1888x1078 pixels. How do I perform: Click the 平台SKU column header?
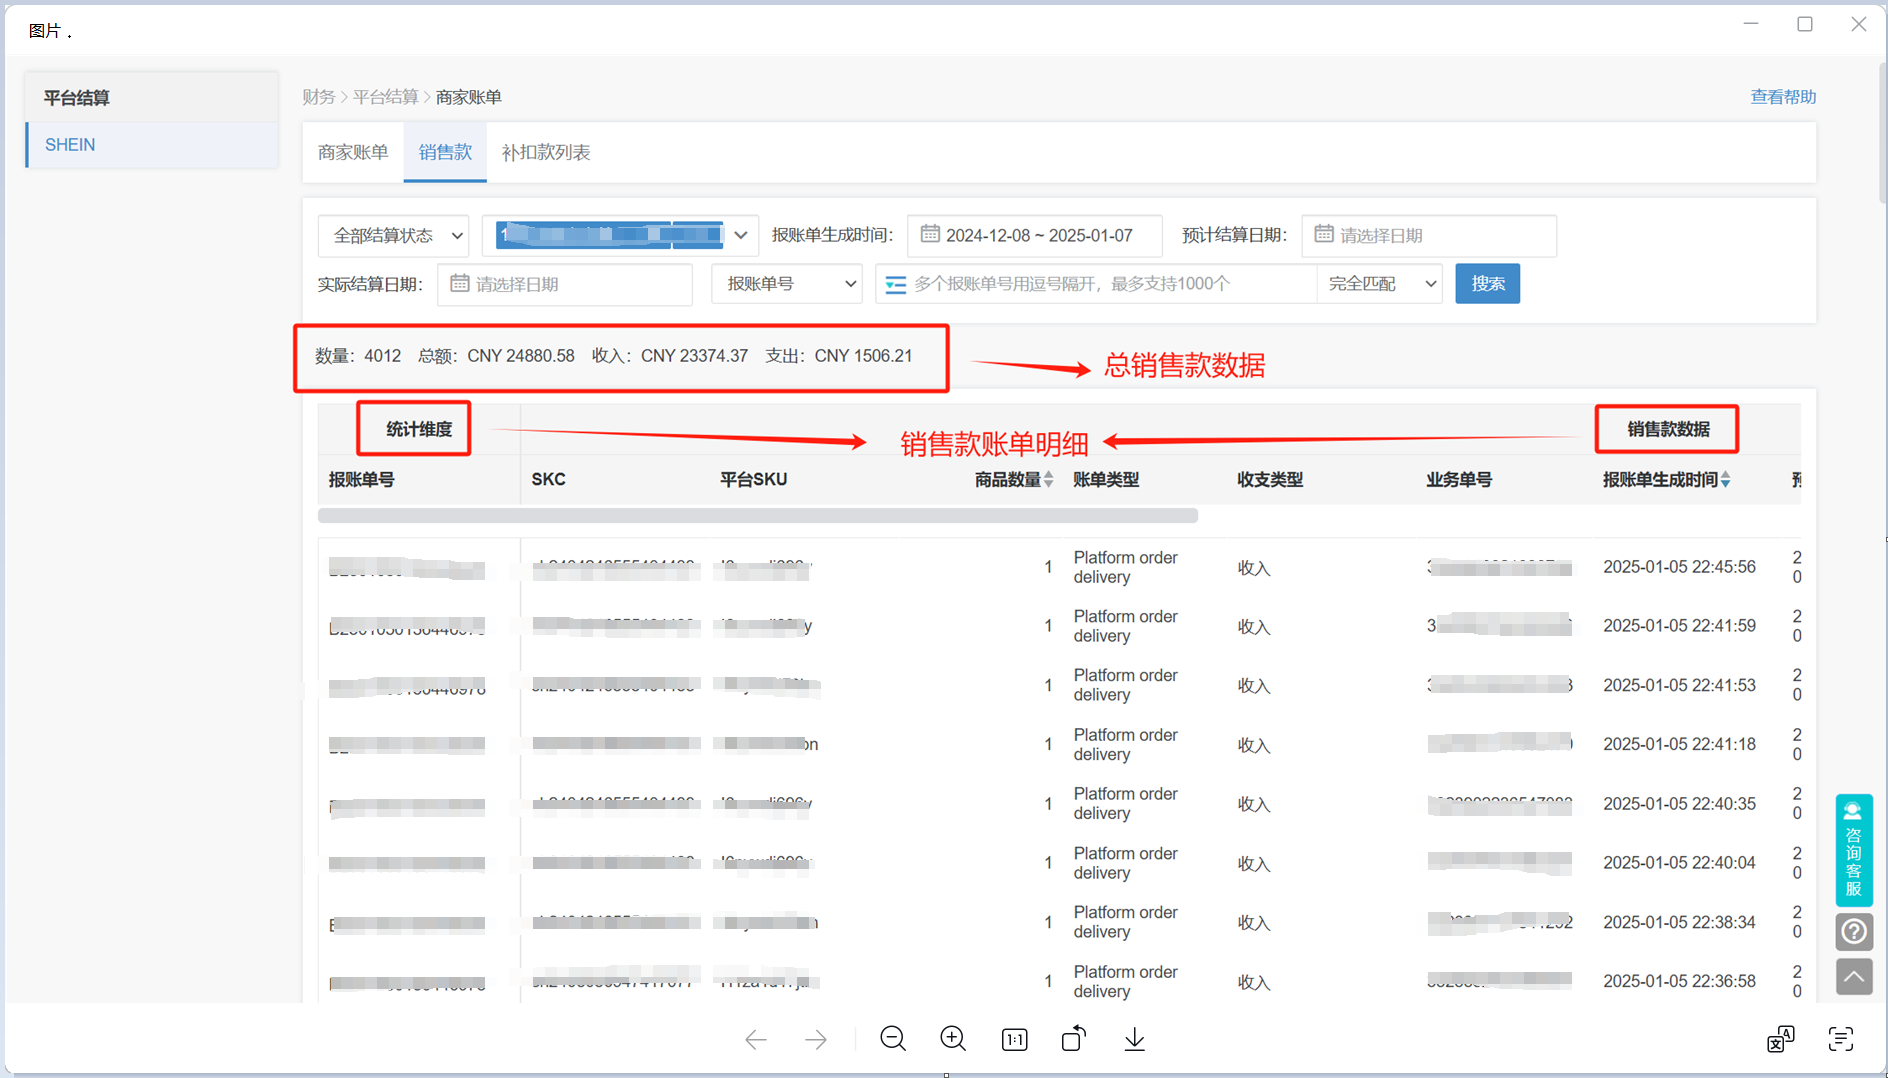click(x=754, y=480)
